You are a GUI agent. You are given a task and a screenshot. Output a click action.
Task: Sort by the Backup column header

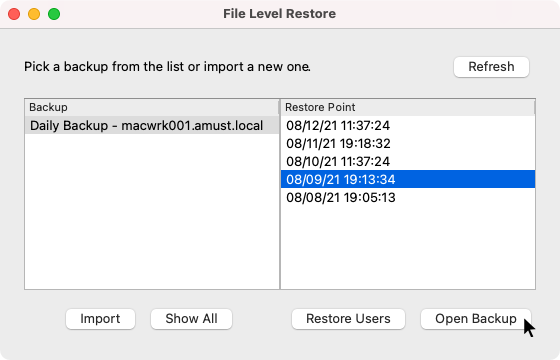152,107
